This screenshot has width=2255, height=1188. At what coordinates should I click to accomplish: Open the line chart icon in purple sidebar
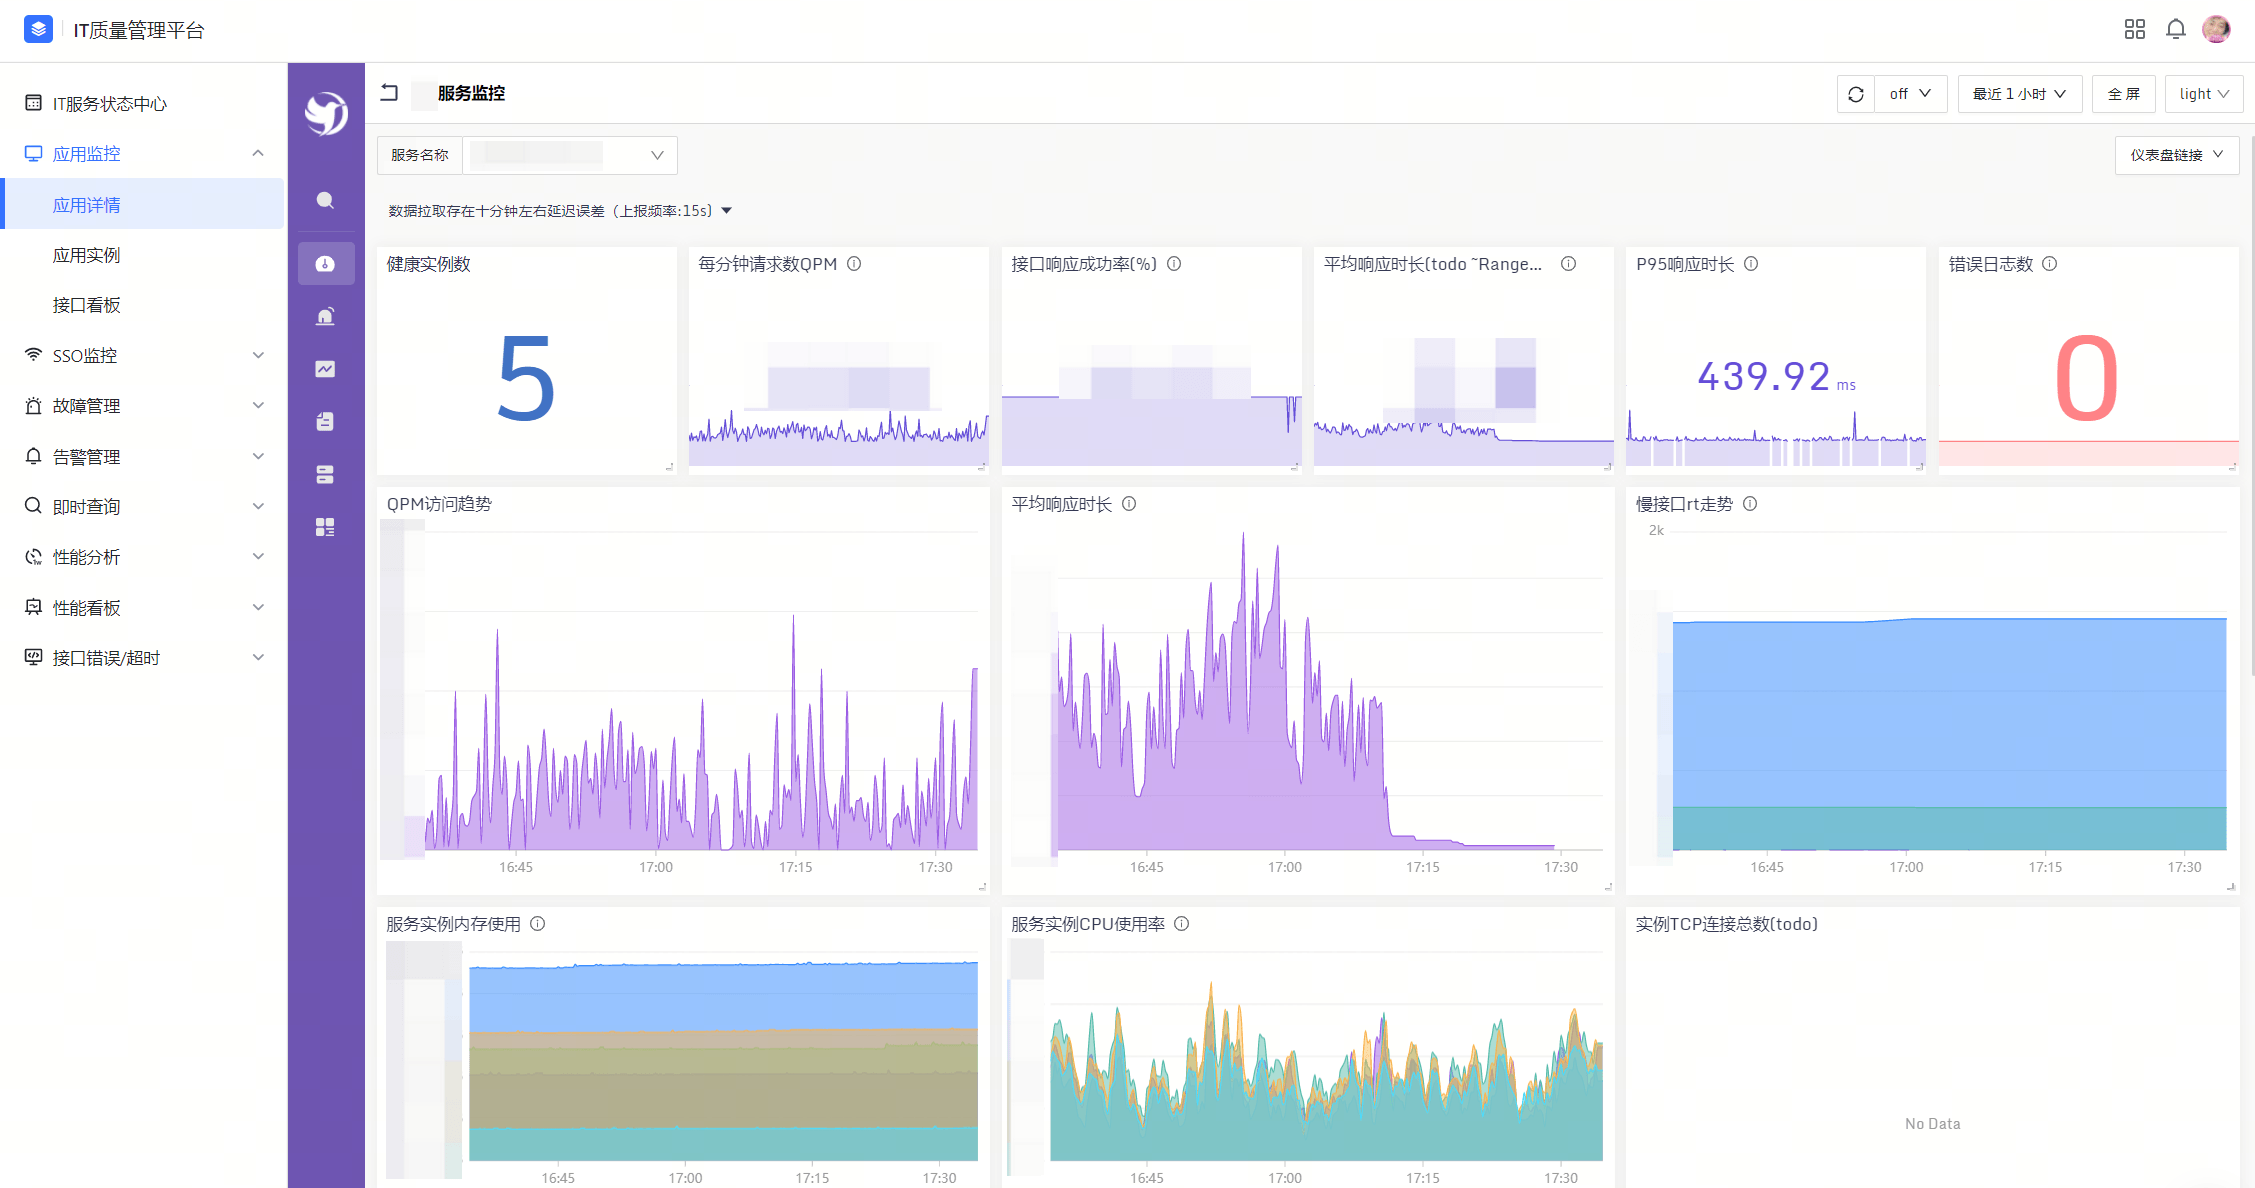point(325,369)
